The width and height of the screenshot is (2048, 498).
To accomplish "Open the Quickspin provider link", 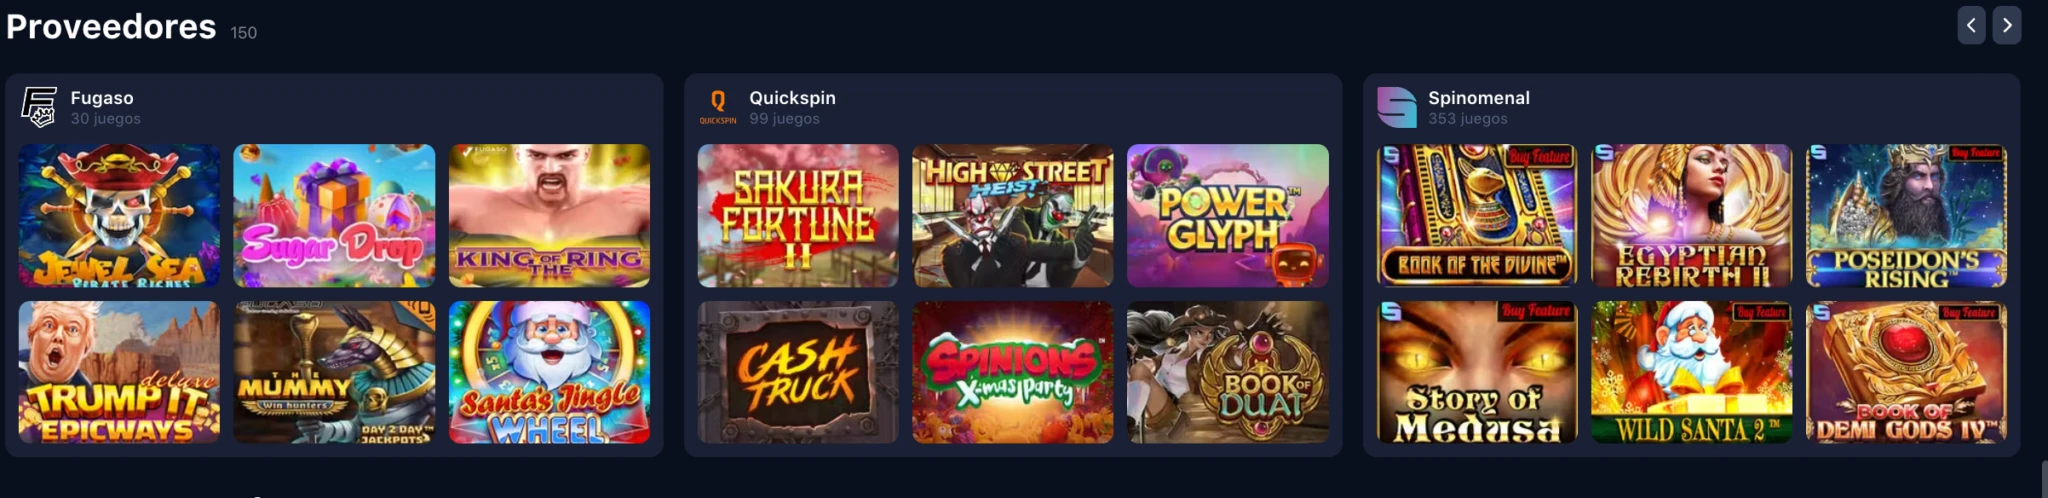I will tap(792, 98).
